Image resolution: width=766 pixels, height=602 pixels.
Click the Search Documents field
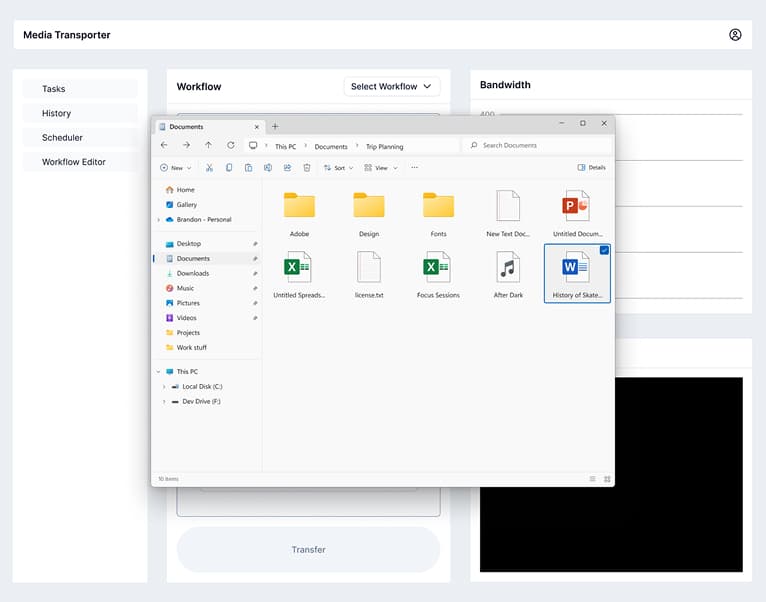click(536, 146)
